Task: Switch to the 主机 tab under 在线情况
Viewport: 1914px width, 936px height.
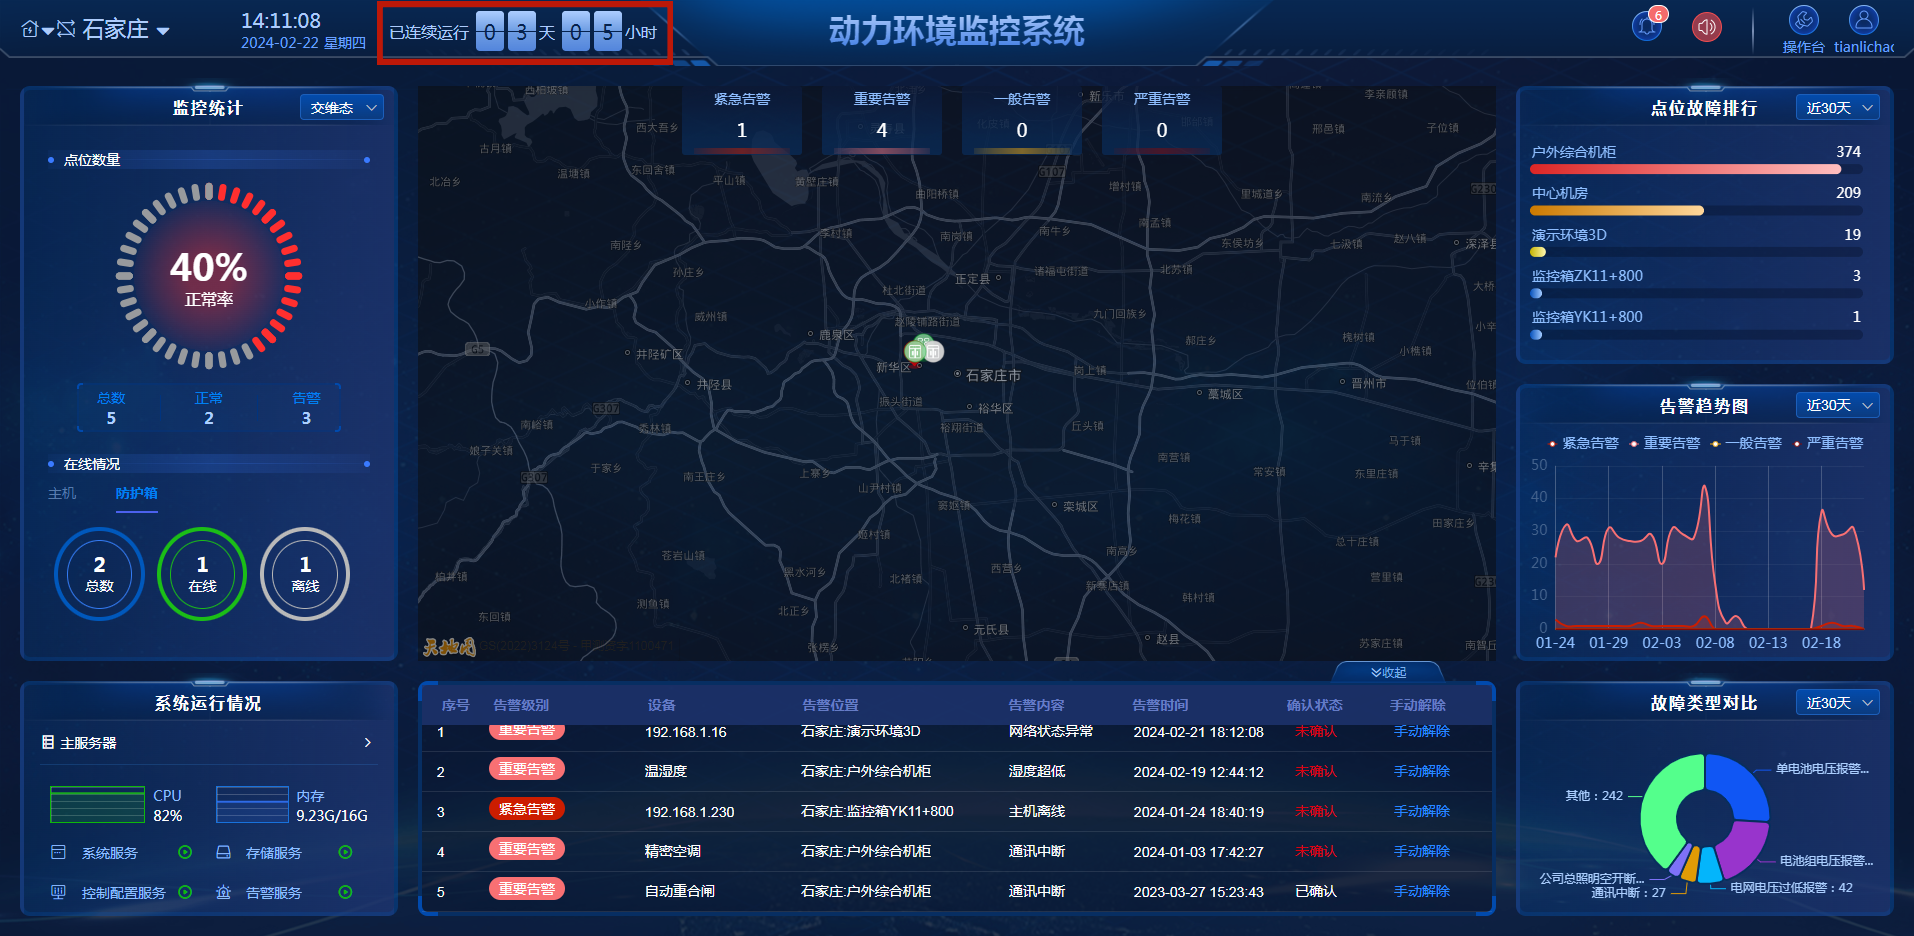Action: [x=62, y=493]
